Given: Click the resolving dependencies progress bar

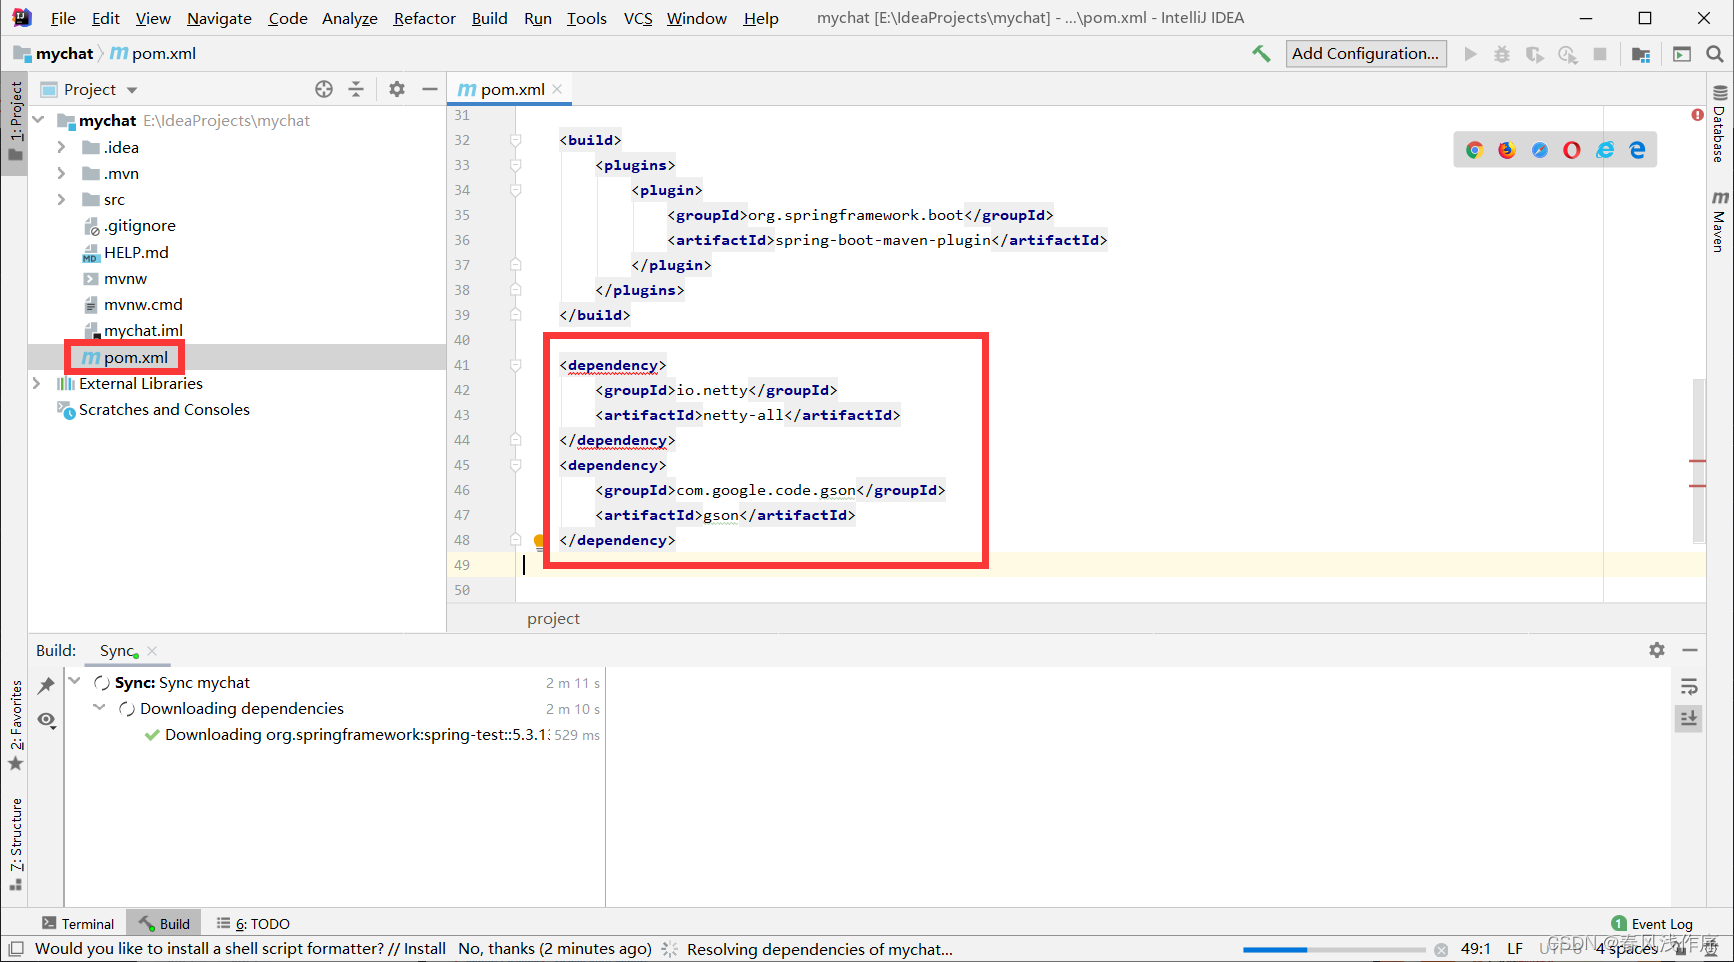Looking at the screenshot, I should (1334, 950).
